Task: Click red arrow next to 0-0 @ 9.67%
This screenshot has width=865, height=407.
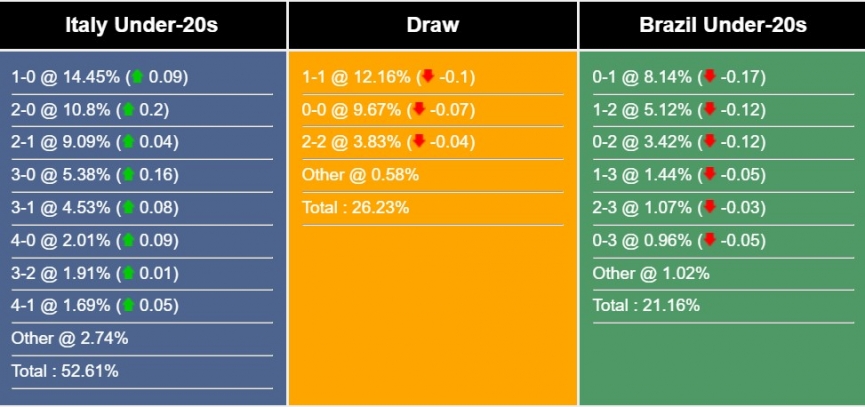Action: (419, 110)
